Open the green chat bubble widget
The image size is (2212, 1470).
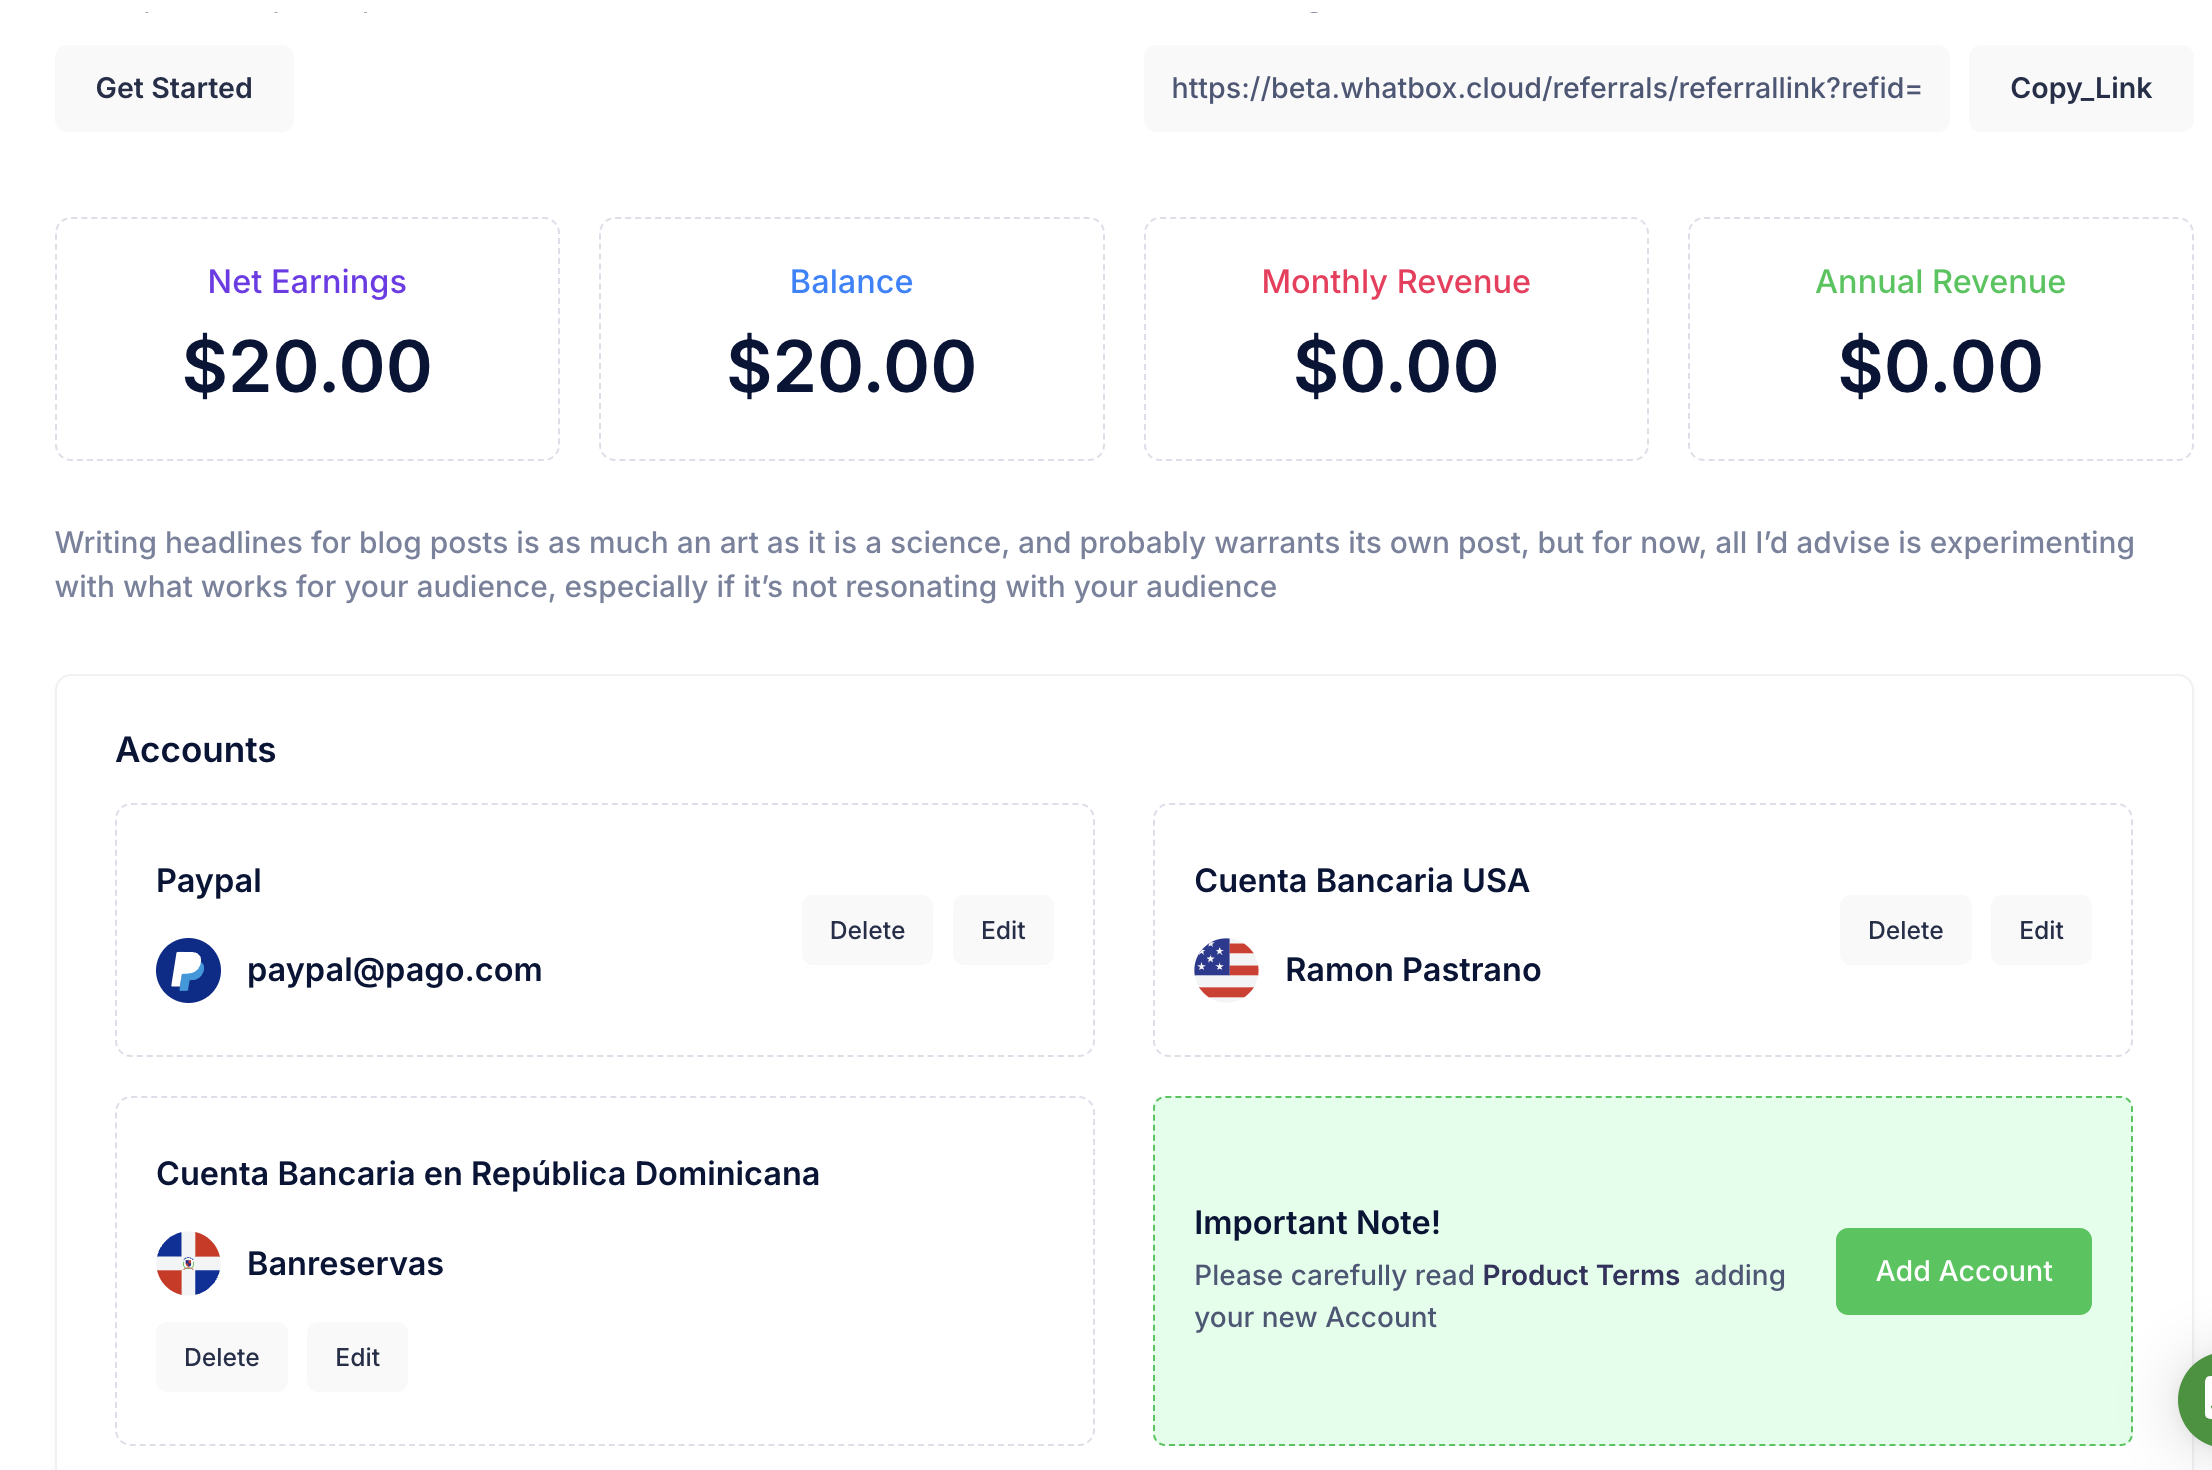click(x=2196, y=1400)
